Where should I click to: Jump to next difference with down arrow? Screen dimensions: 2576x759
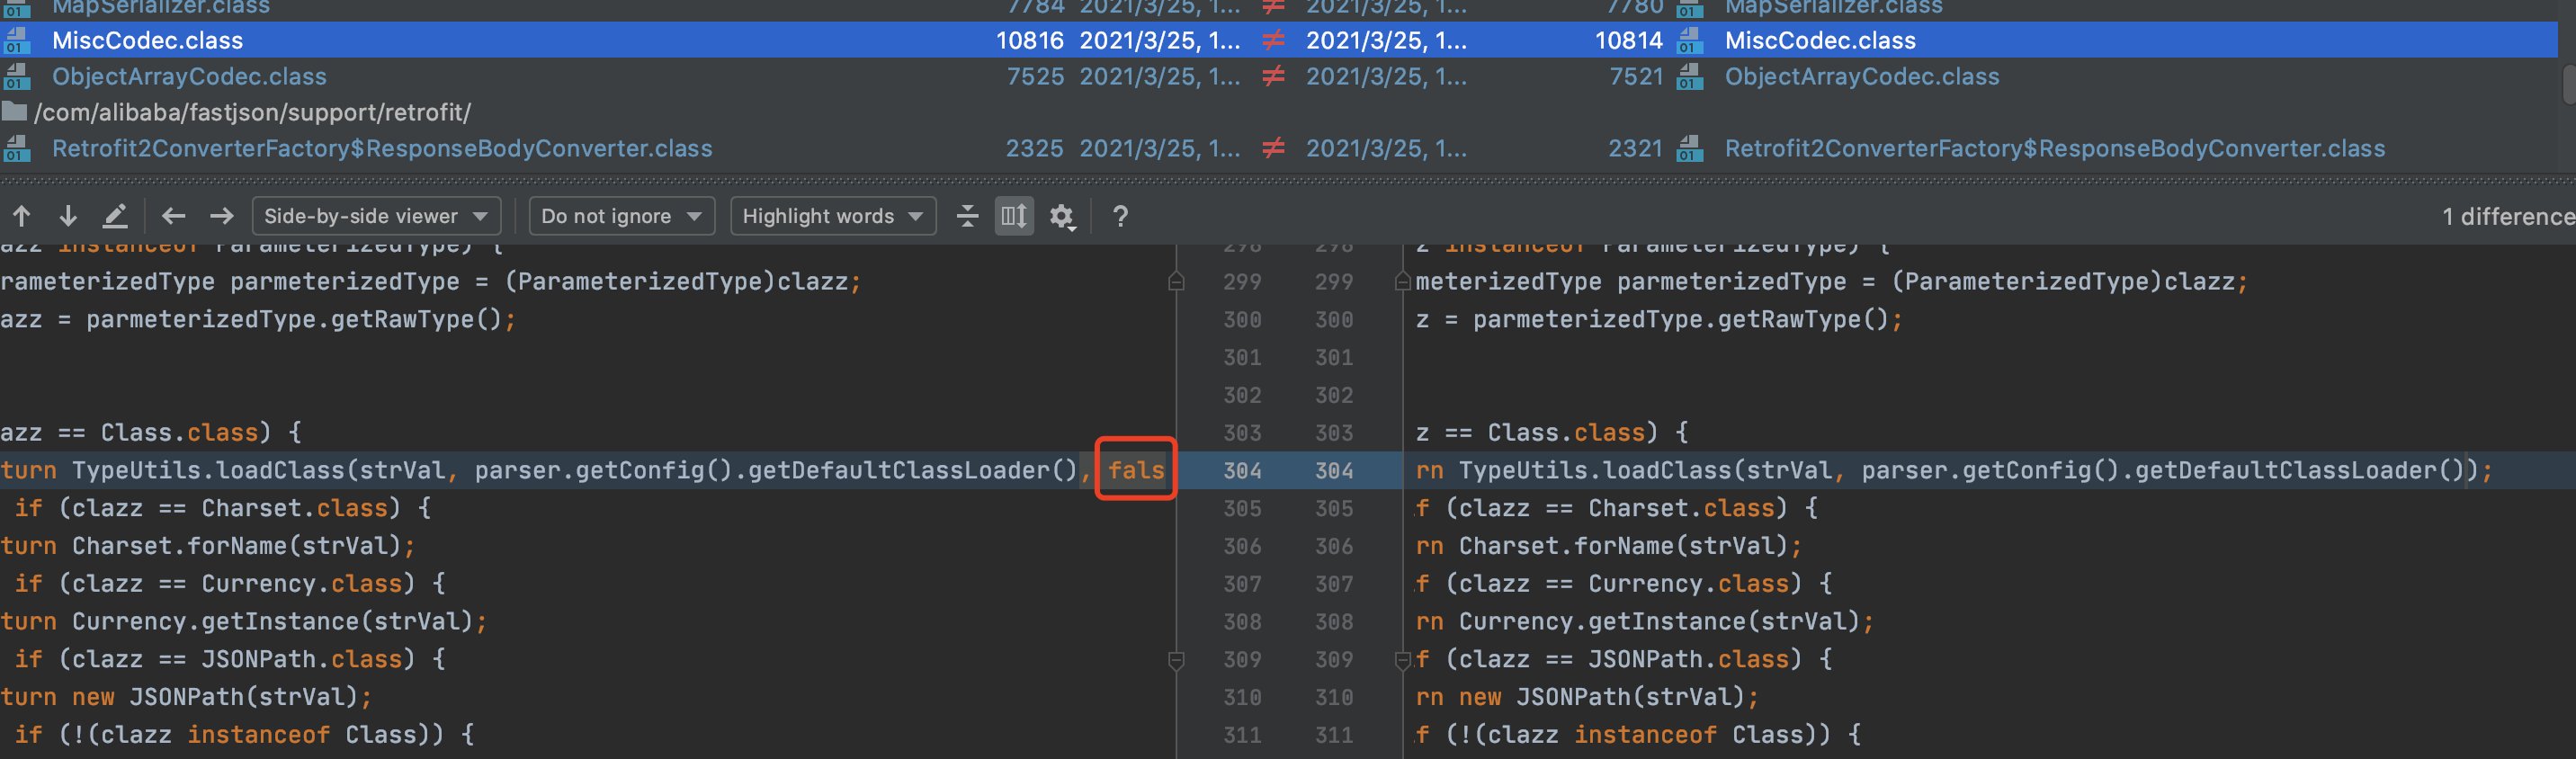click(x=68, y=216)
